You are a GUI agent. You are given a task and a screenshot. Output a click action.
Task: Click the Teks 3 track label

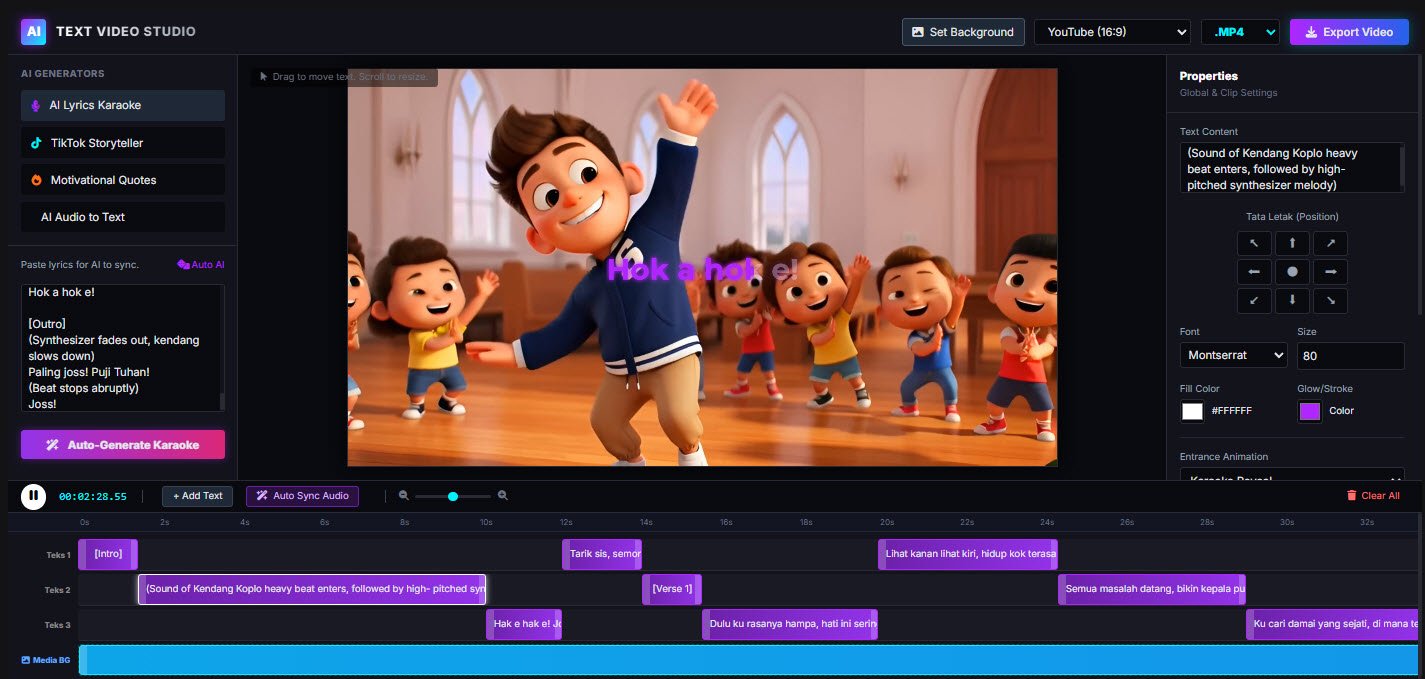pos(58,625)
